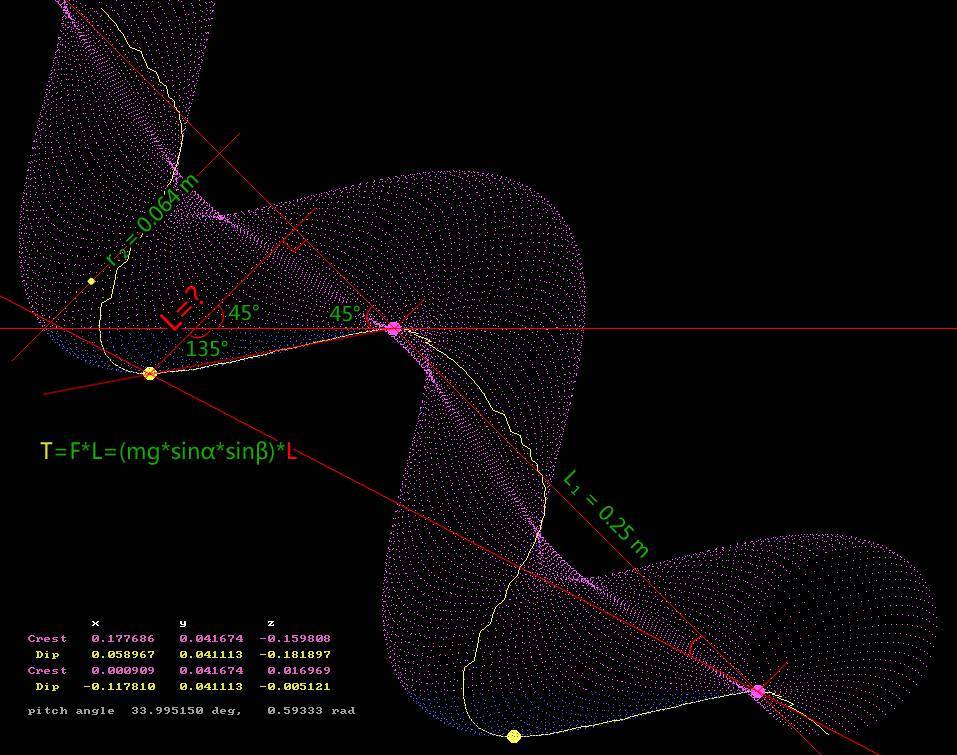Image resolution: width=957 pixels, height=755 pixels.
Task: Click the crest x value 0.000909
Action: (x=123, y=670)
